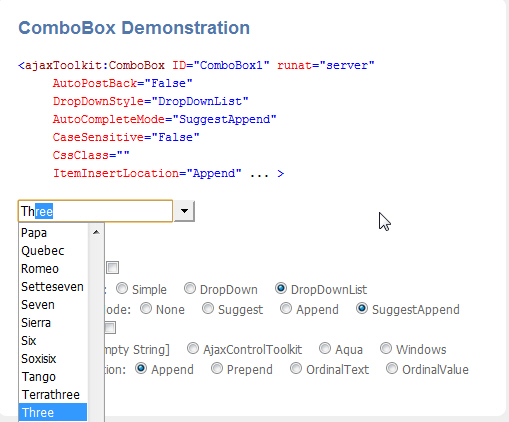Screen dimensions: 509x422
Task: Select the DropDownList radio button
Action: click(281, 288)
